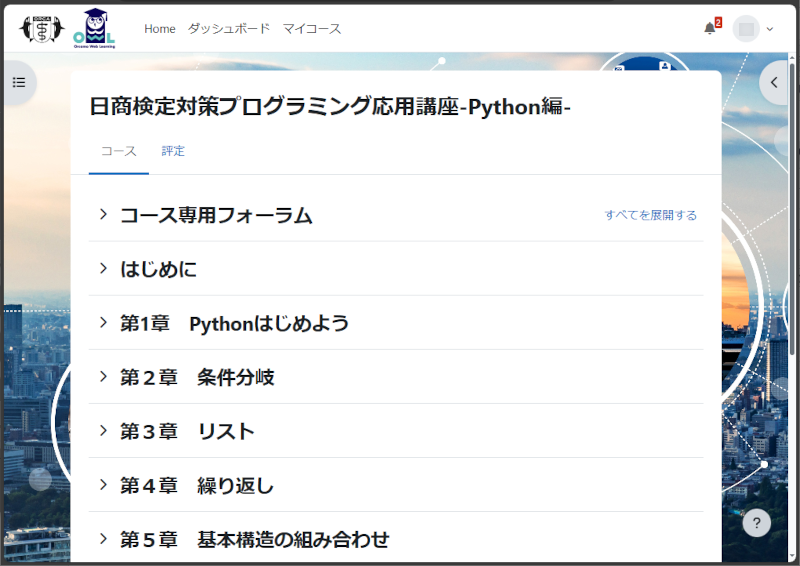Click the owl Web Learning logo
The height and width of the screenshot is (566, 800).
94,29
